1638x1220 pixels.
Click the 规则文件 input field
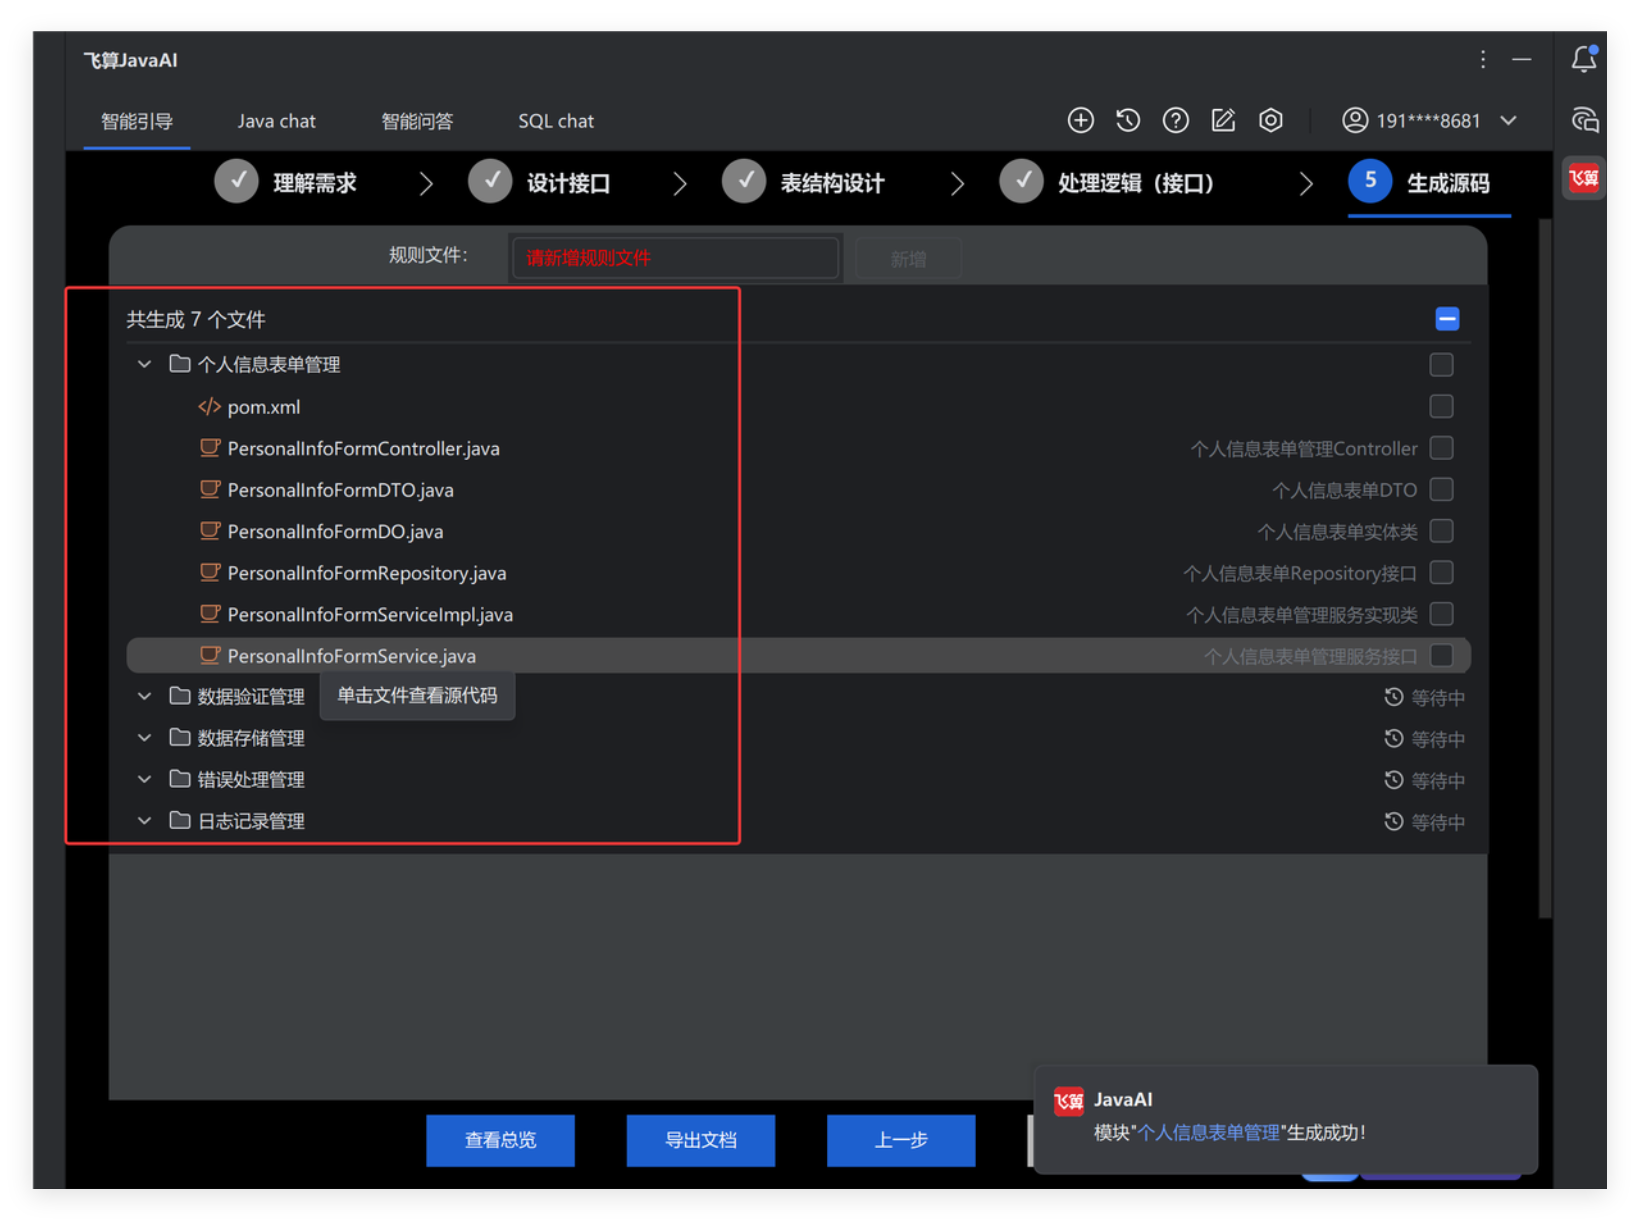(675, 258)
